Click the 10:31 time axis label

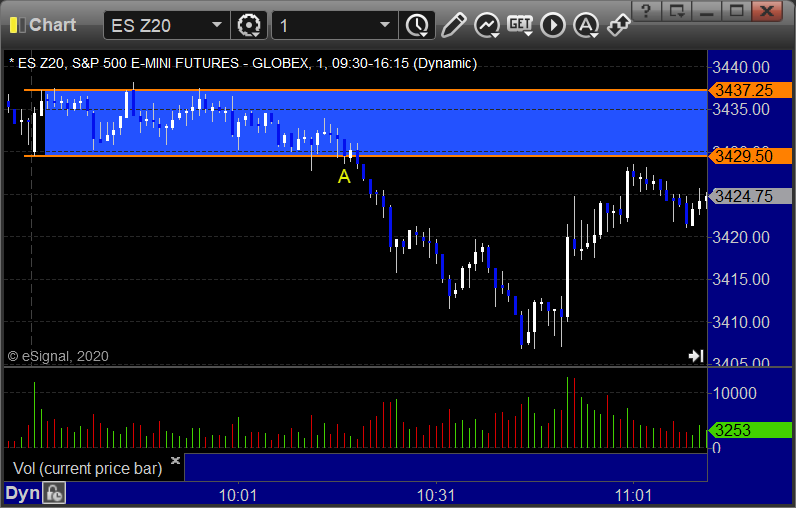(436, 495)
